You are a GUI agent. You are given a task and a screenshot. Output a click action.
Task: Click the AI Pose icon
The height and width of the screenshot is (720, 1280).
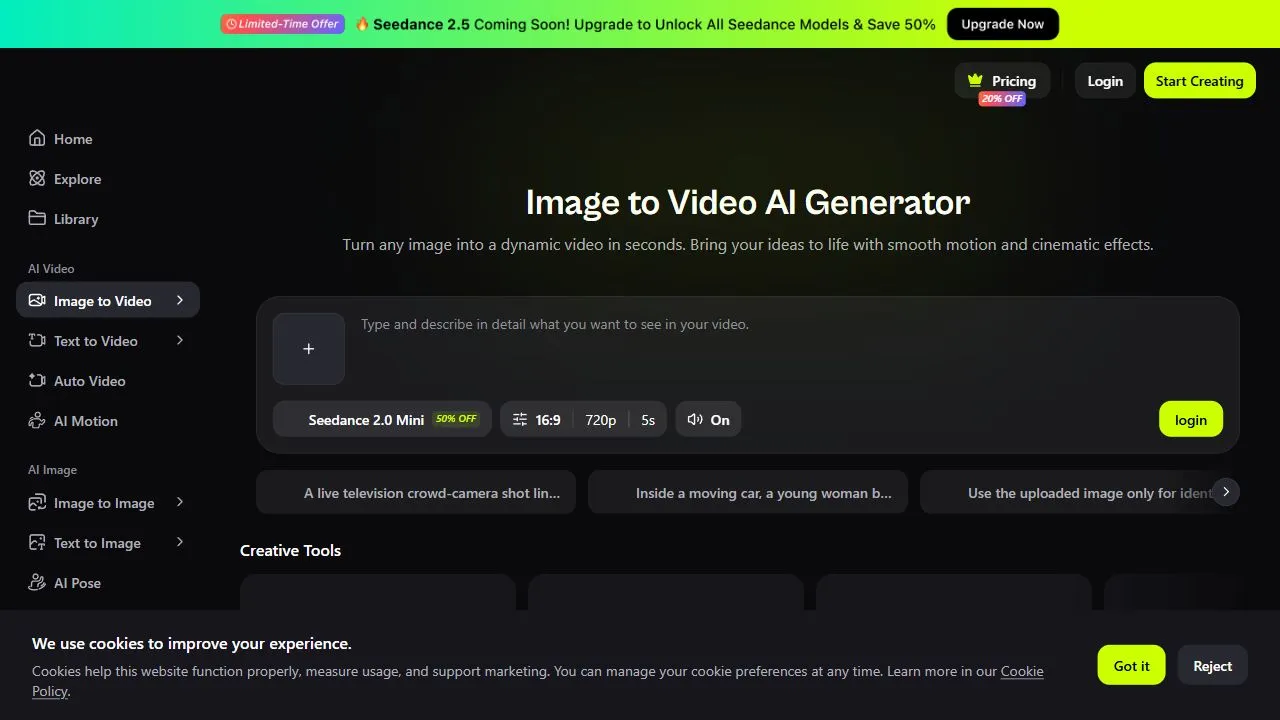point(37,583)
